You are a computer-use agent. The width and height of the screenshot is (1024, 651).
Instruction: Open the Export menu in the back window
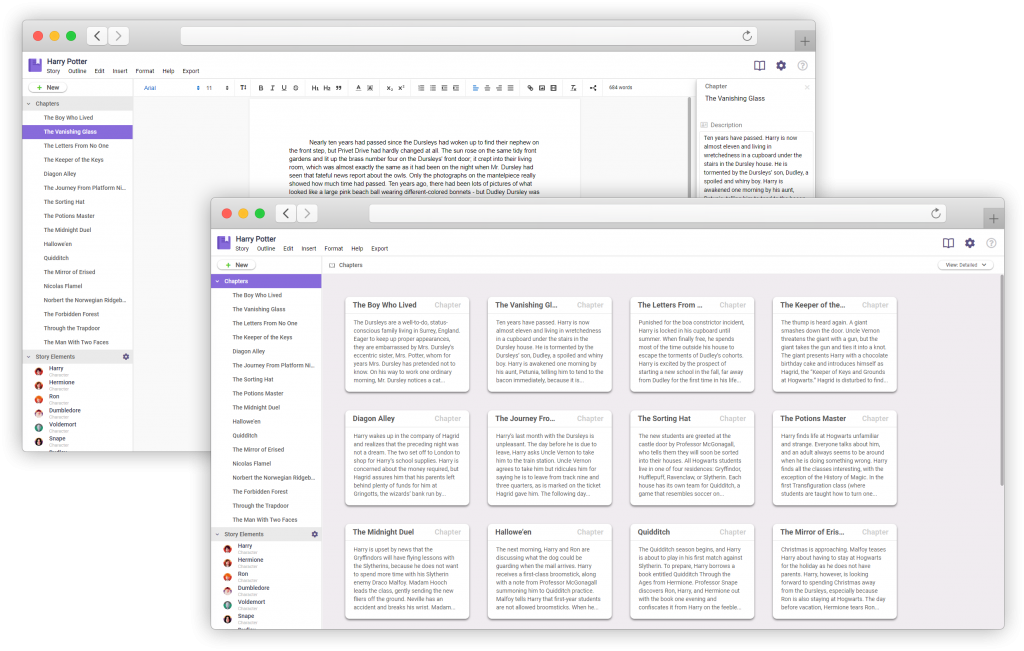pyautogui.click(x=191, y=71)
